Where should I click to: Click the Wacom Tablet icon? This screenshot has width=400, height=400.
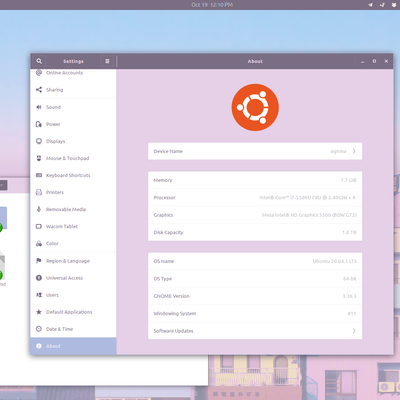click(x=39, y=226)
